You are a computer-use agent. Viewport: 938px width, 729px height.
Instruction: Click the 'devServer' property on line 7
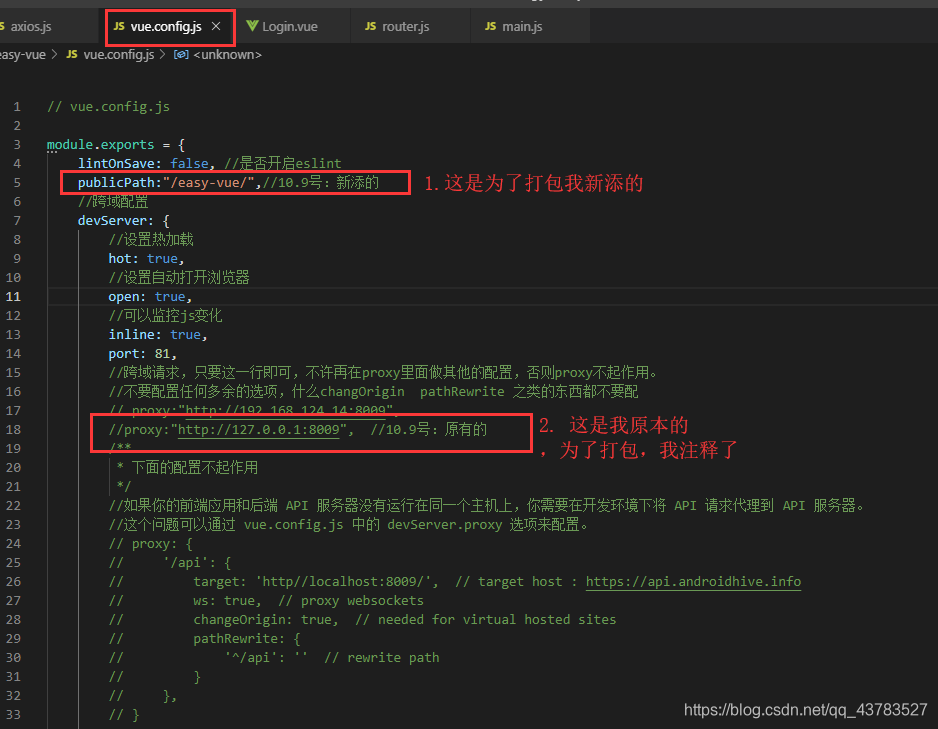112,221
